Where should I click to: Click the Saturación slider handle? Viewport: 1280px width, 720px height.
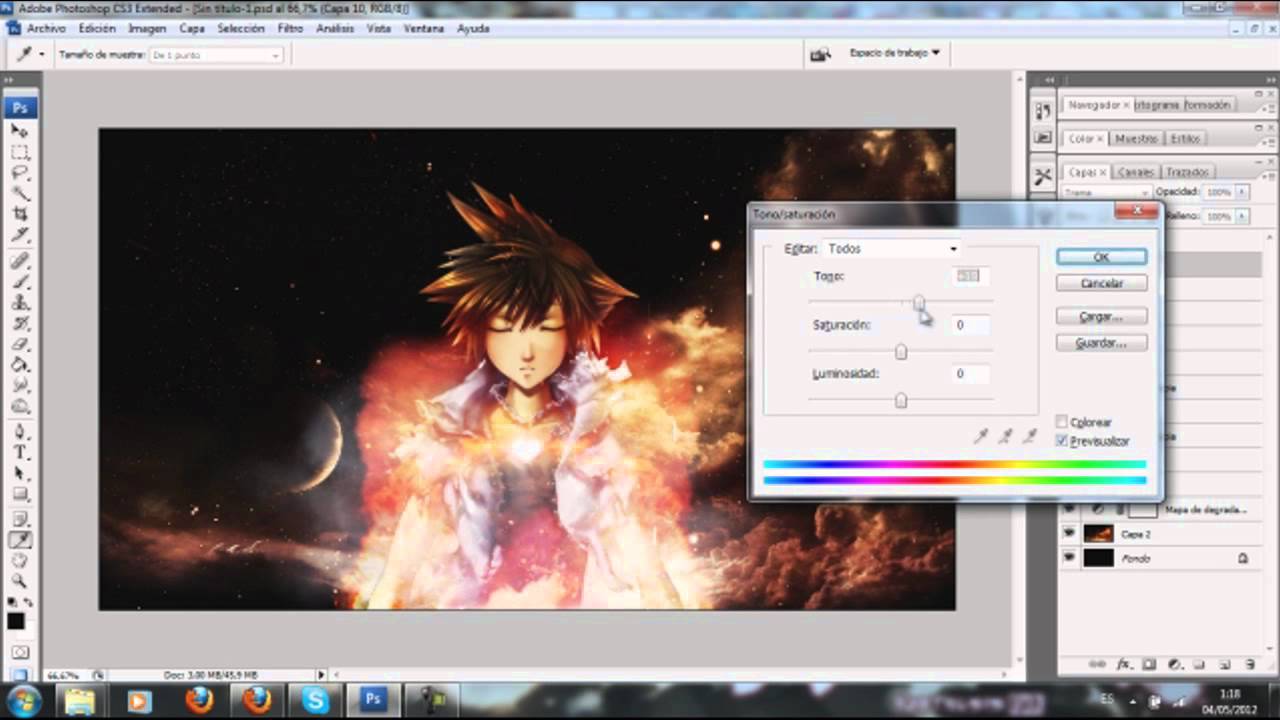pos(901,351)
